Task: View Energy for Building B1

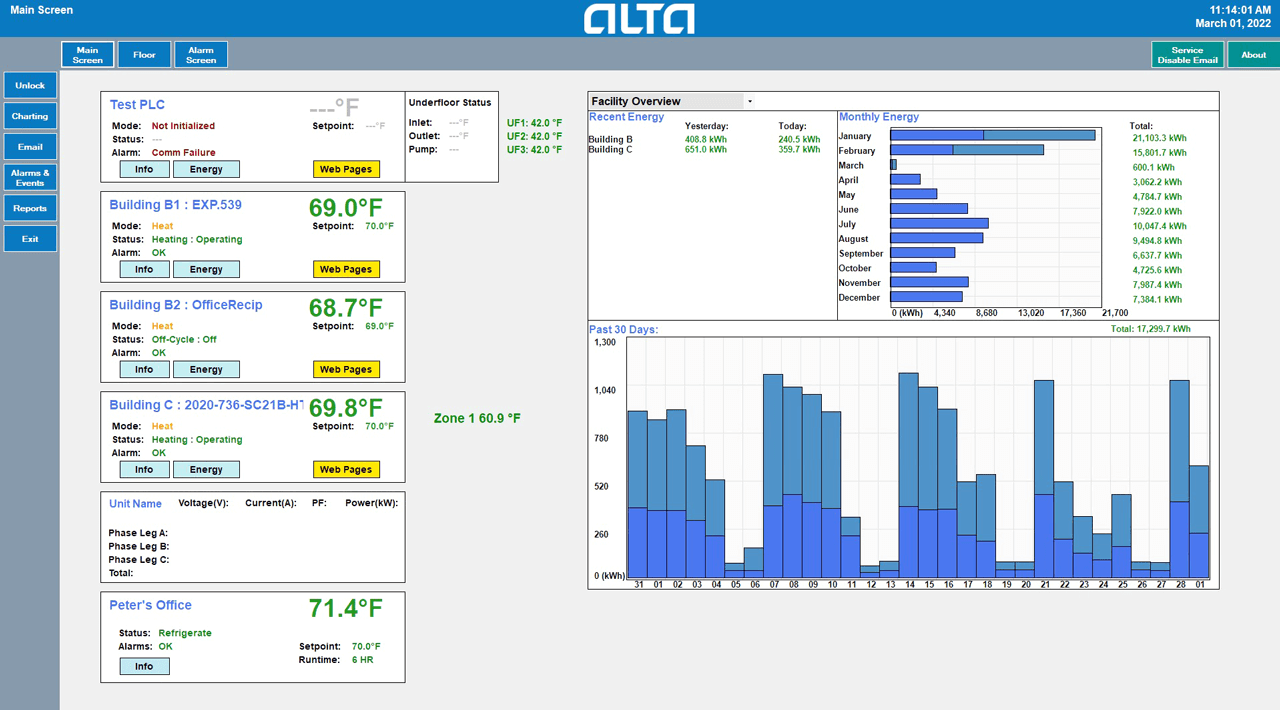Action: click(206, 269)
